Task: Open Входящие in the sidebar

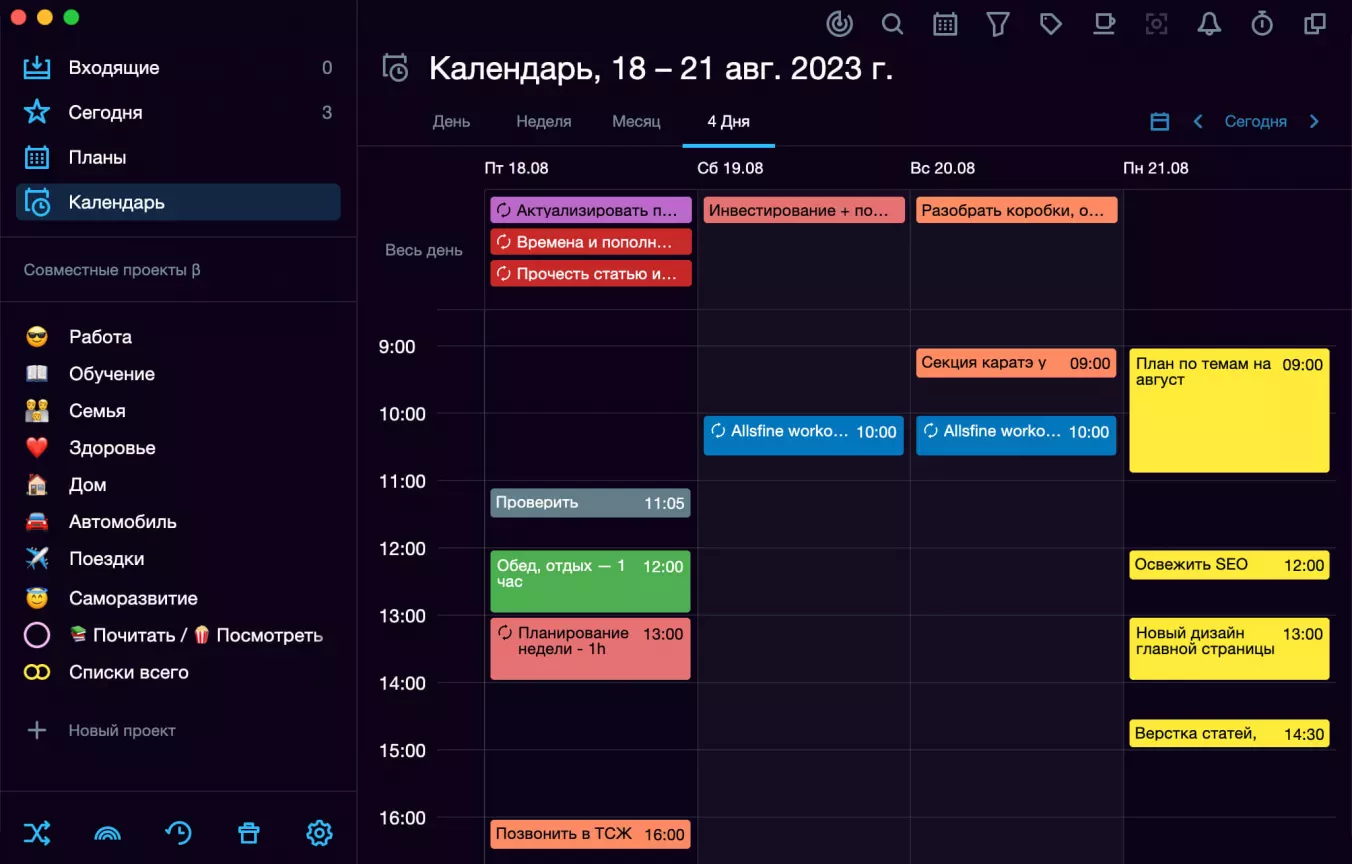Action: click(x=178, y=68)
